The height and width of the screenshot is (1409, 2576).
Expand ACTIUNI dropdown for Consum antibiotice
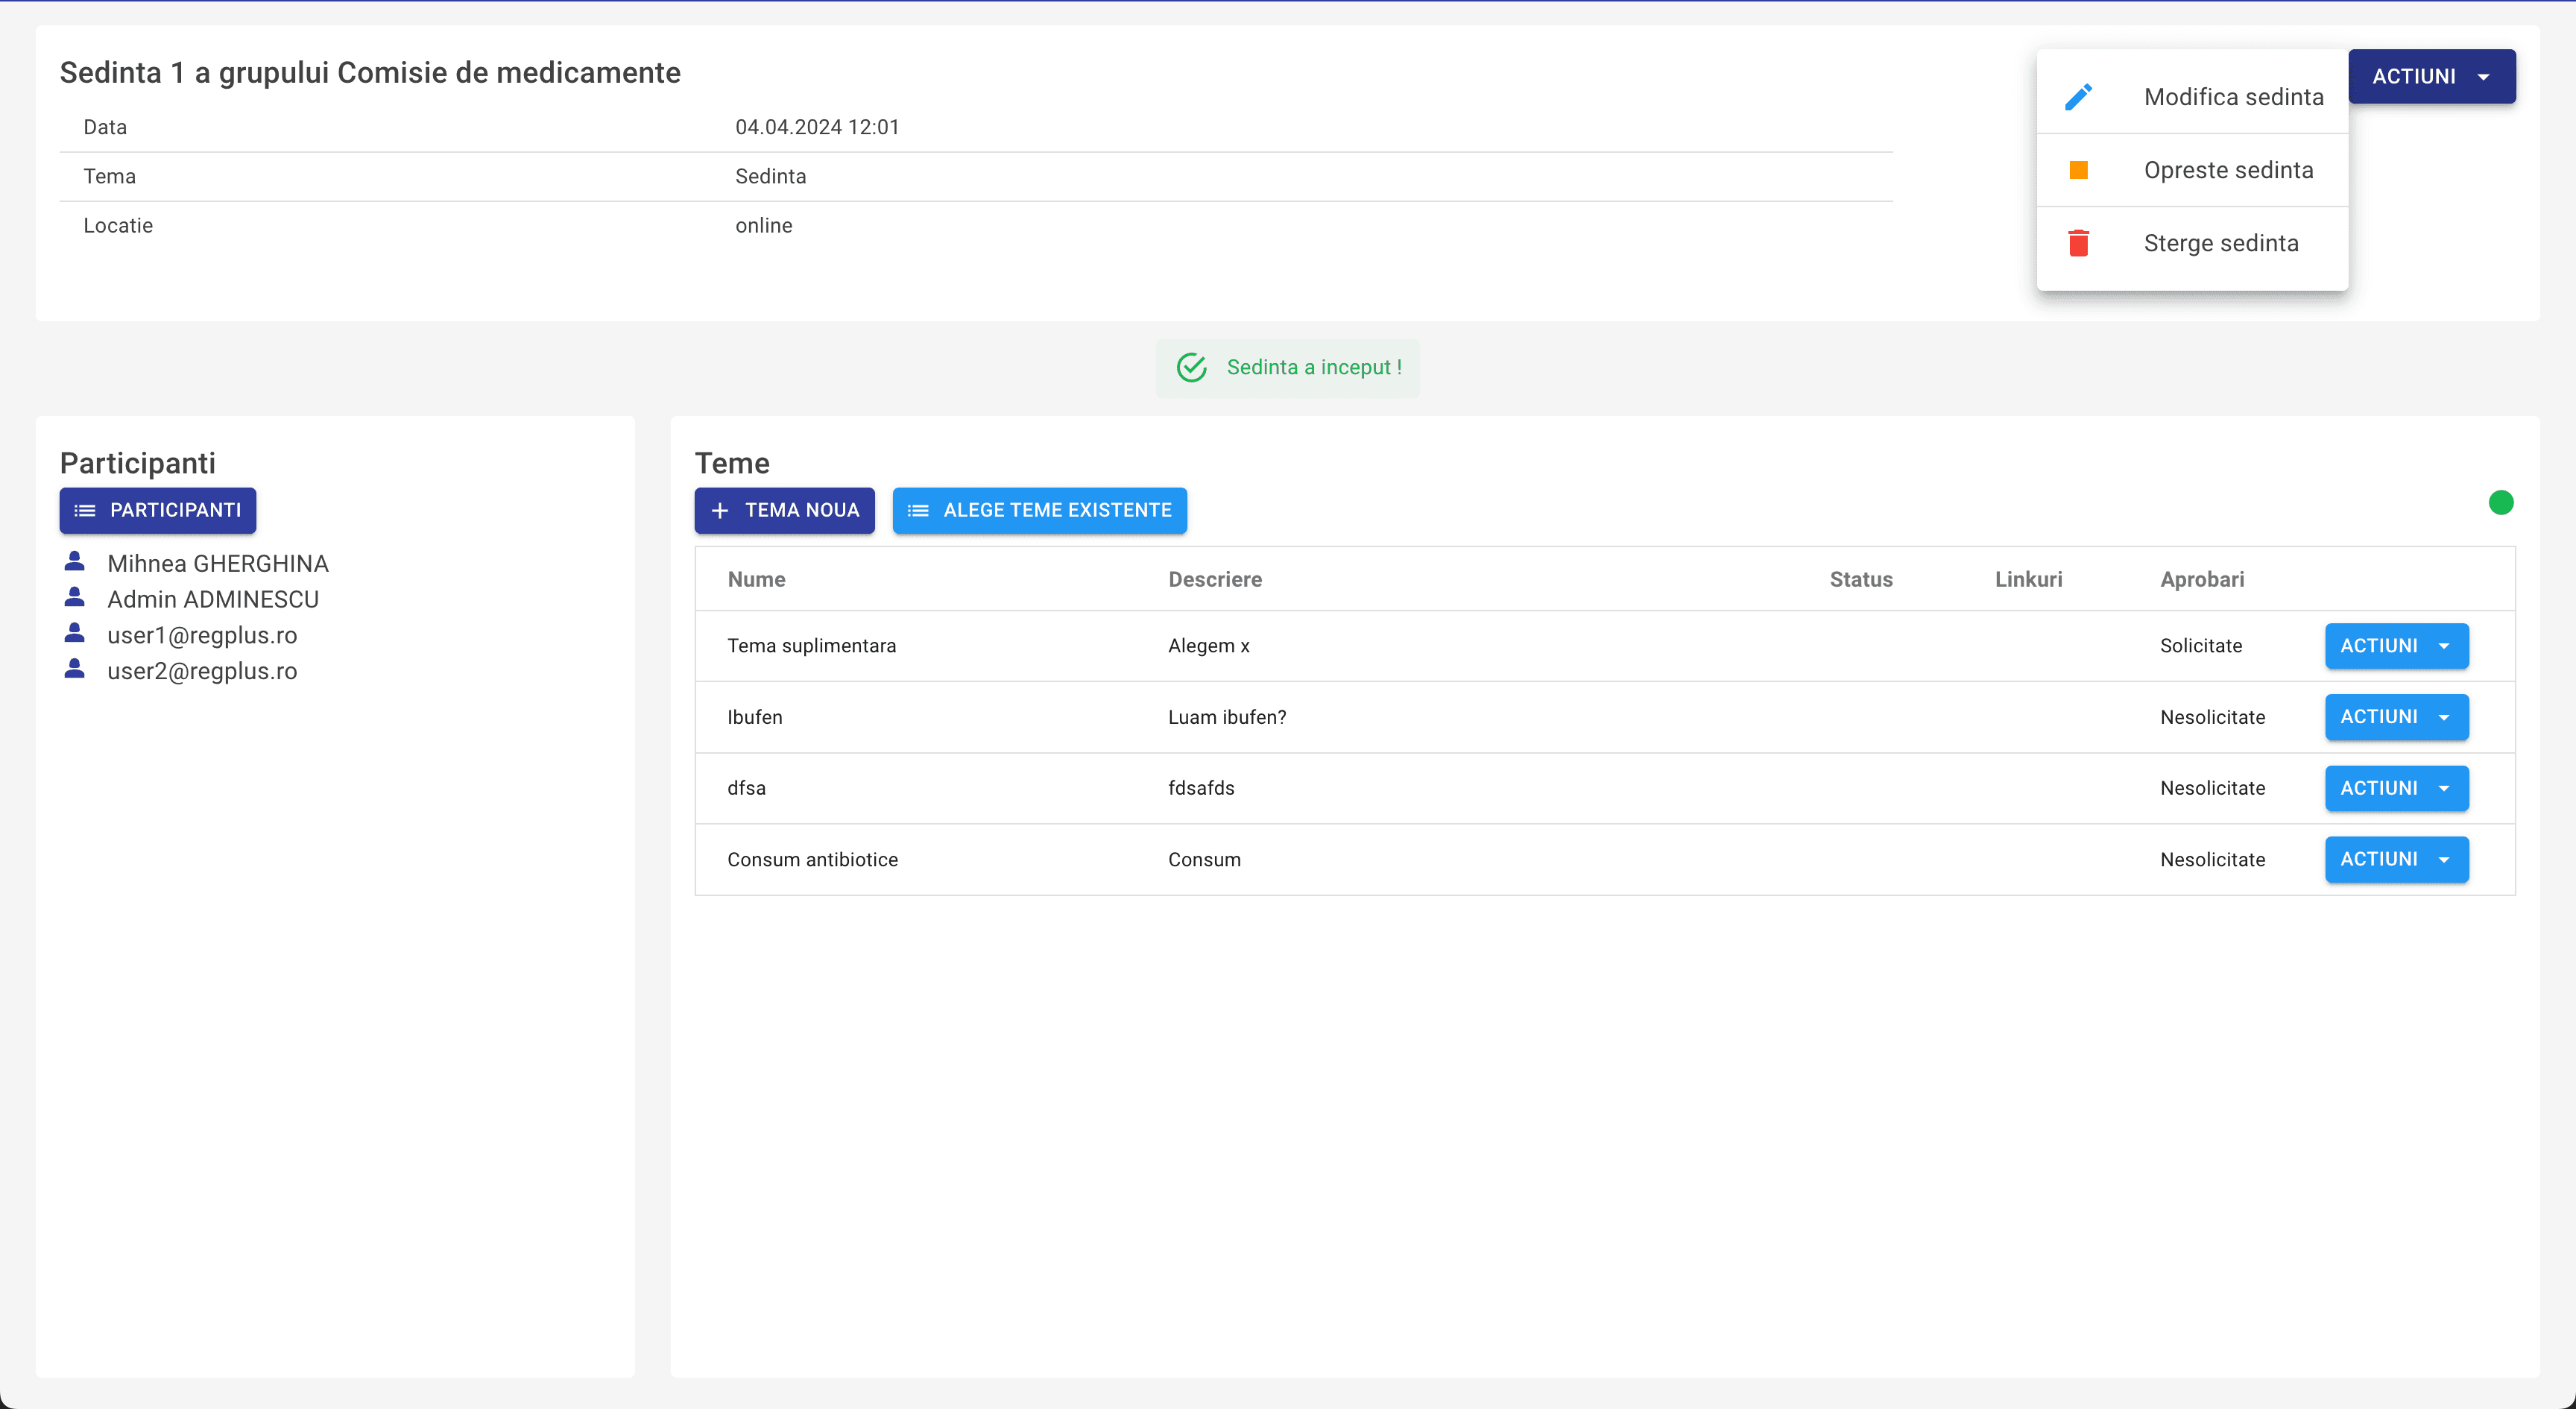click(2396, 859)
